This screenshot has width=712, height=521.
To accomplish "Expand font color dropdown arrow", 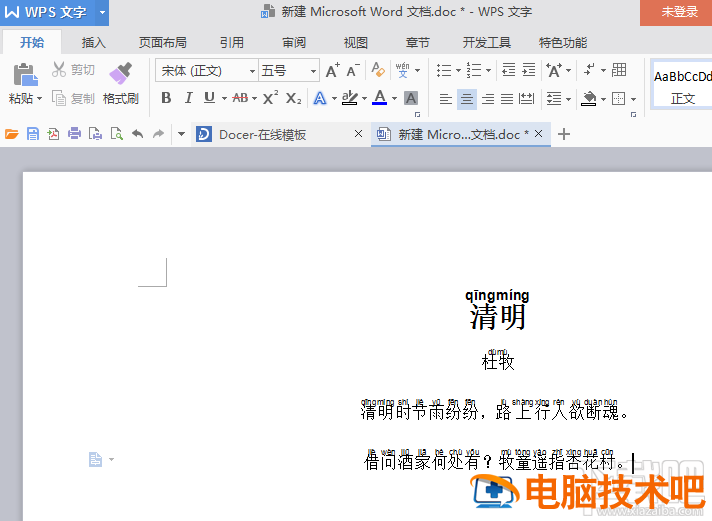I will [x=394, y=98].
